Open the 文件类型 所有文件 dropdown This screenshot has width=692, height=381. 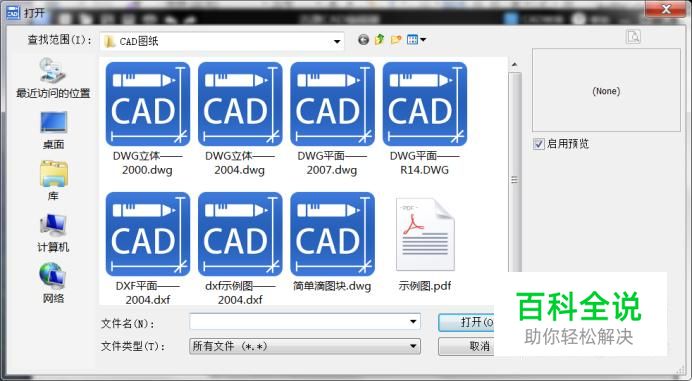[305, 347]
